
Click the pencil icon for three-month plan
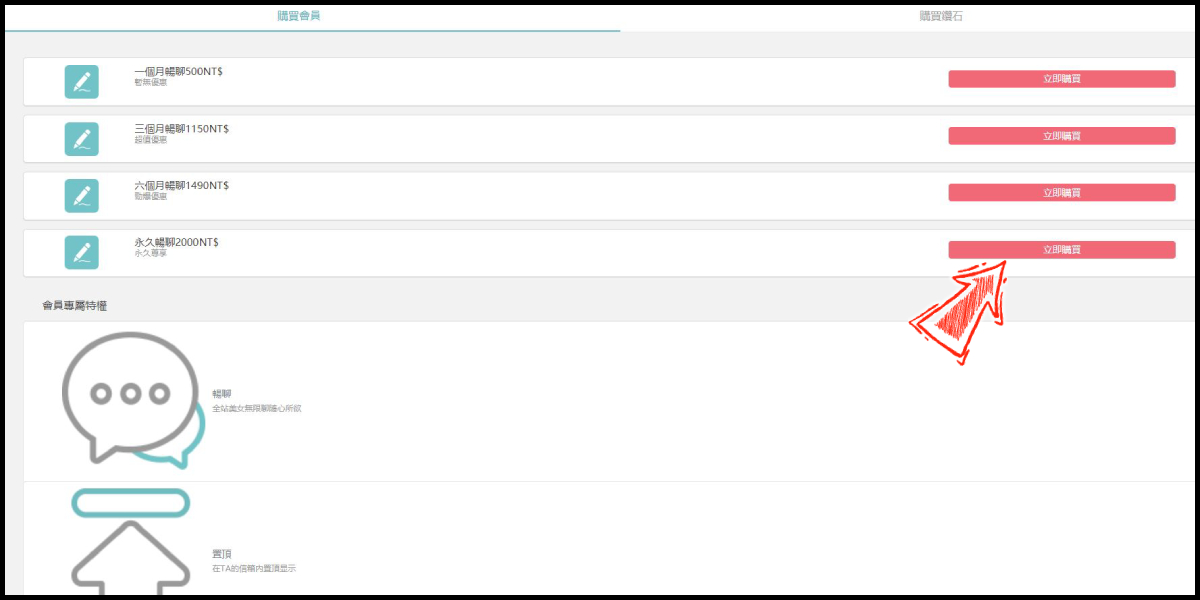pyautogui.click(x=81, y=138)
